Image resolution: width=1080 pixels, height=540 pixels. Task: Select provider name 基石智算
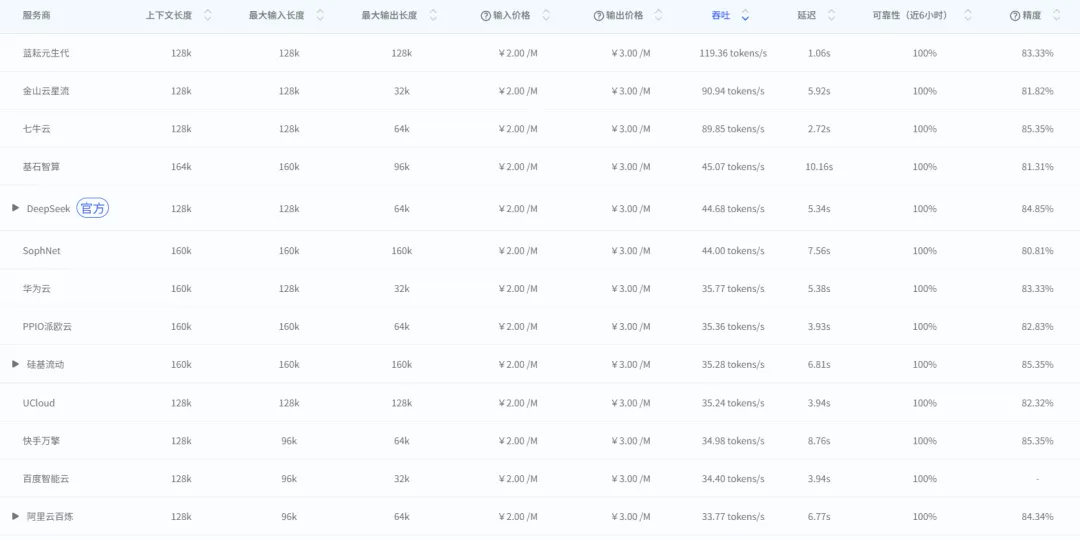point(41,167)
